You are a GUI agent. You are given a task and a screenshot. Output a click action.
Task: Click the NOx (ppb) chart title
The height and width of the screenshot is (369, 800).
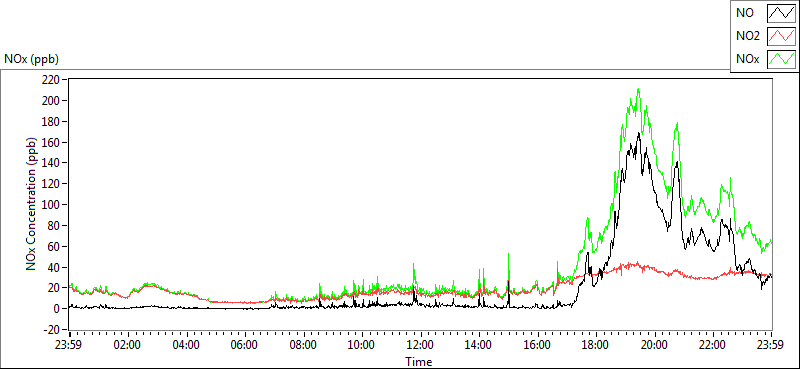coord(32,59)
